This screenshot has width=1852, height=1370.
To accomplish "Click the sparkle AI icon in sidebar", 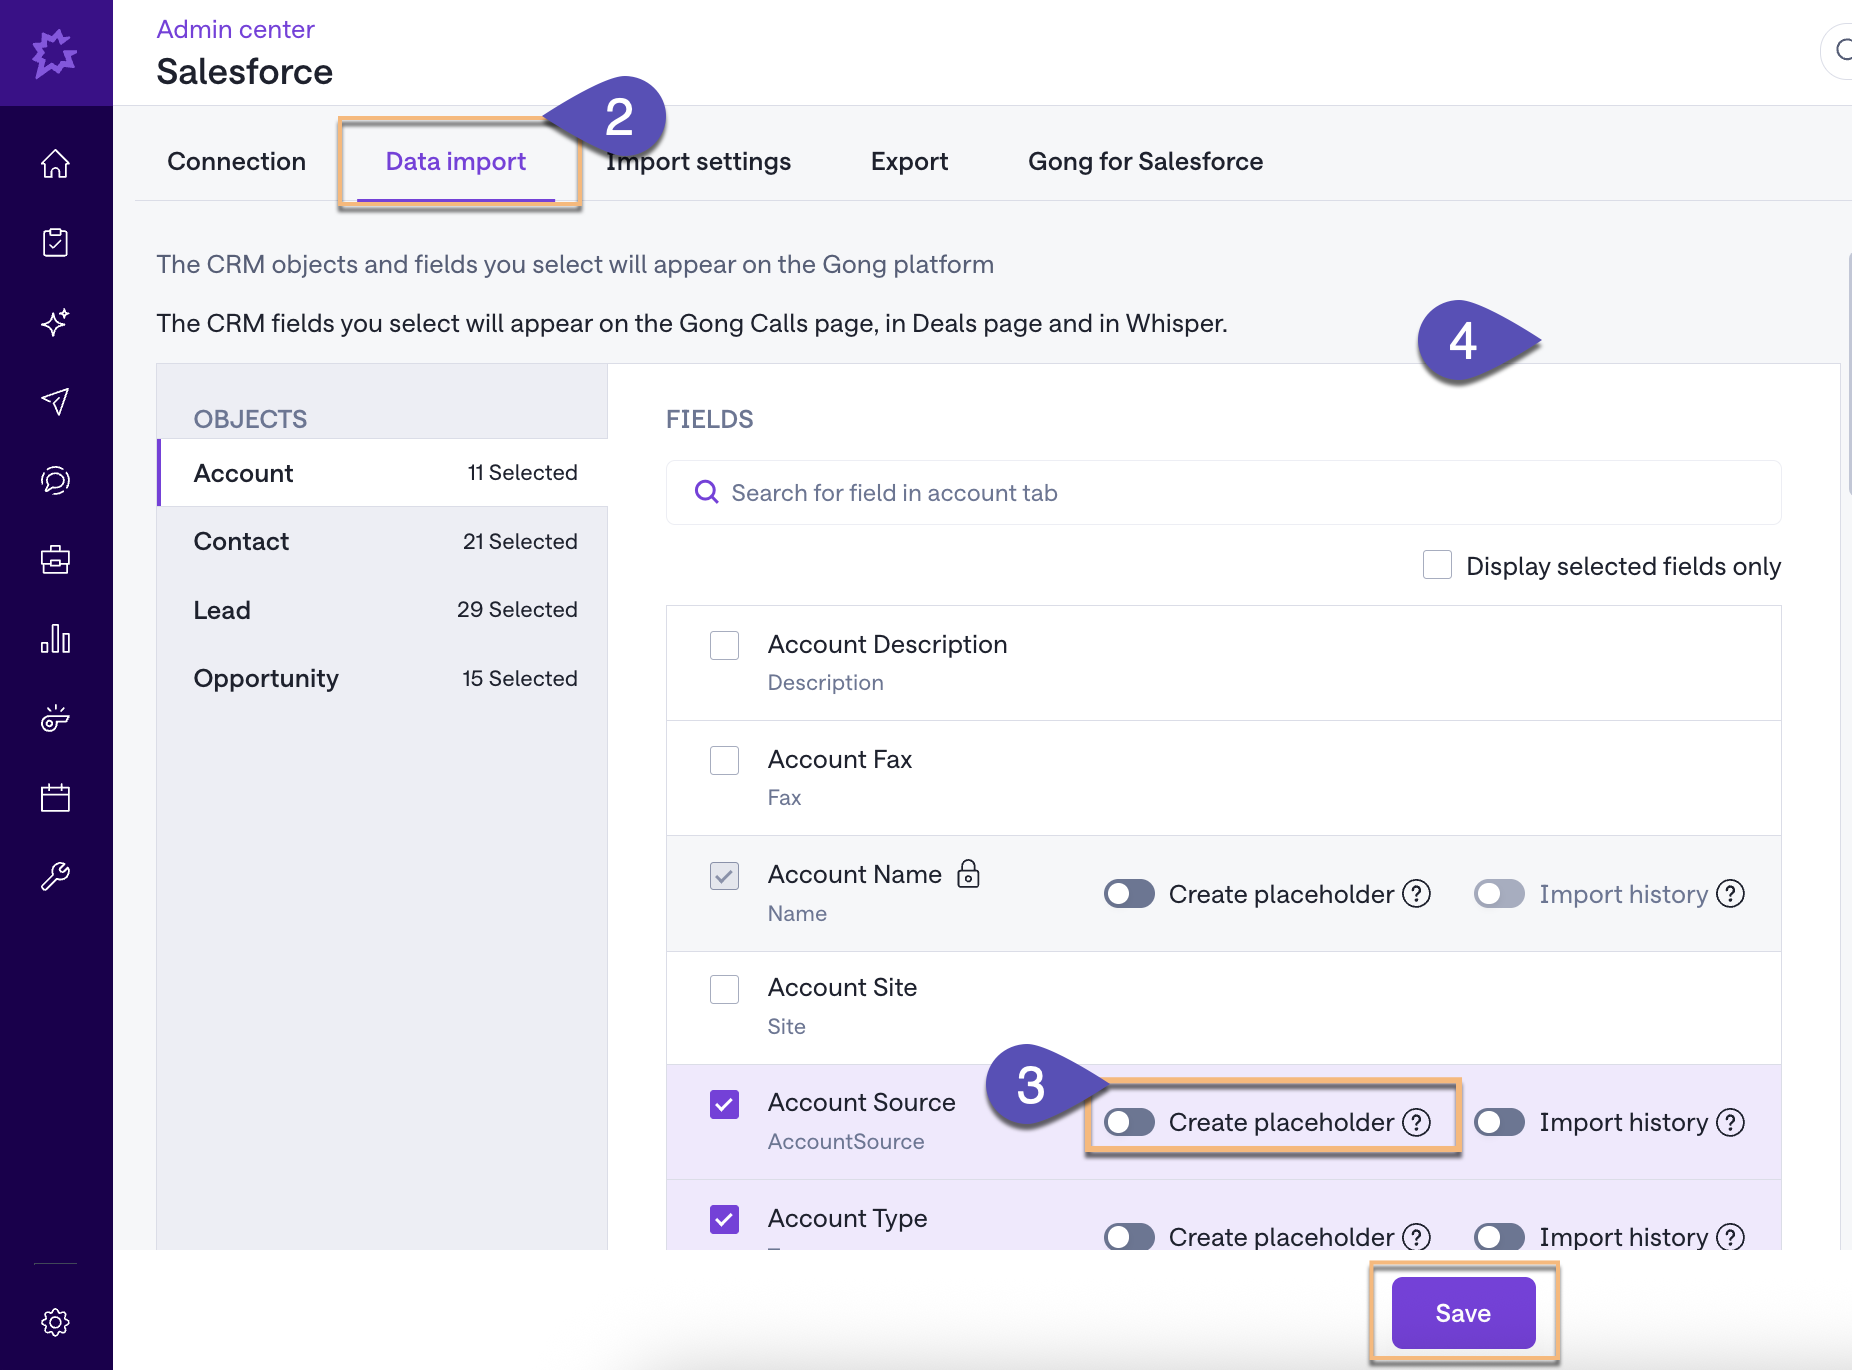I will [55, 322].
